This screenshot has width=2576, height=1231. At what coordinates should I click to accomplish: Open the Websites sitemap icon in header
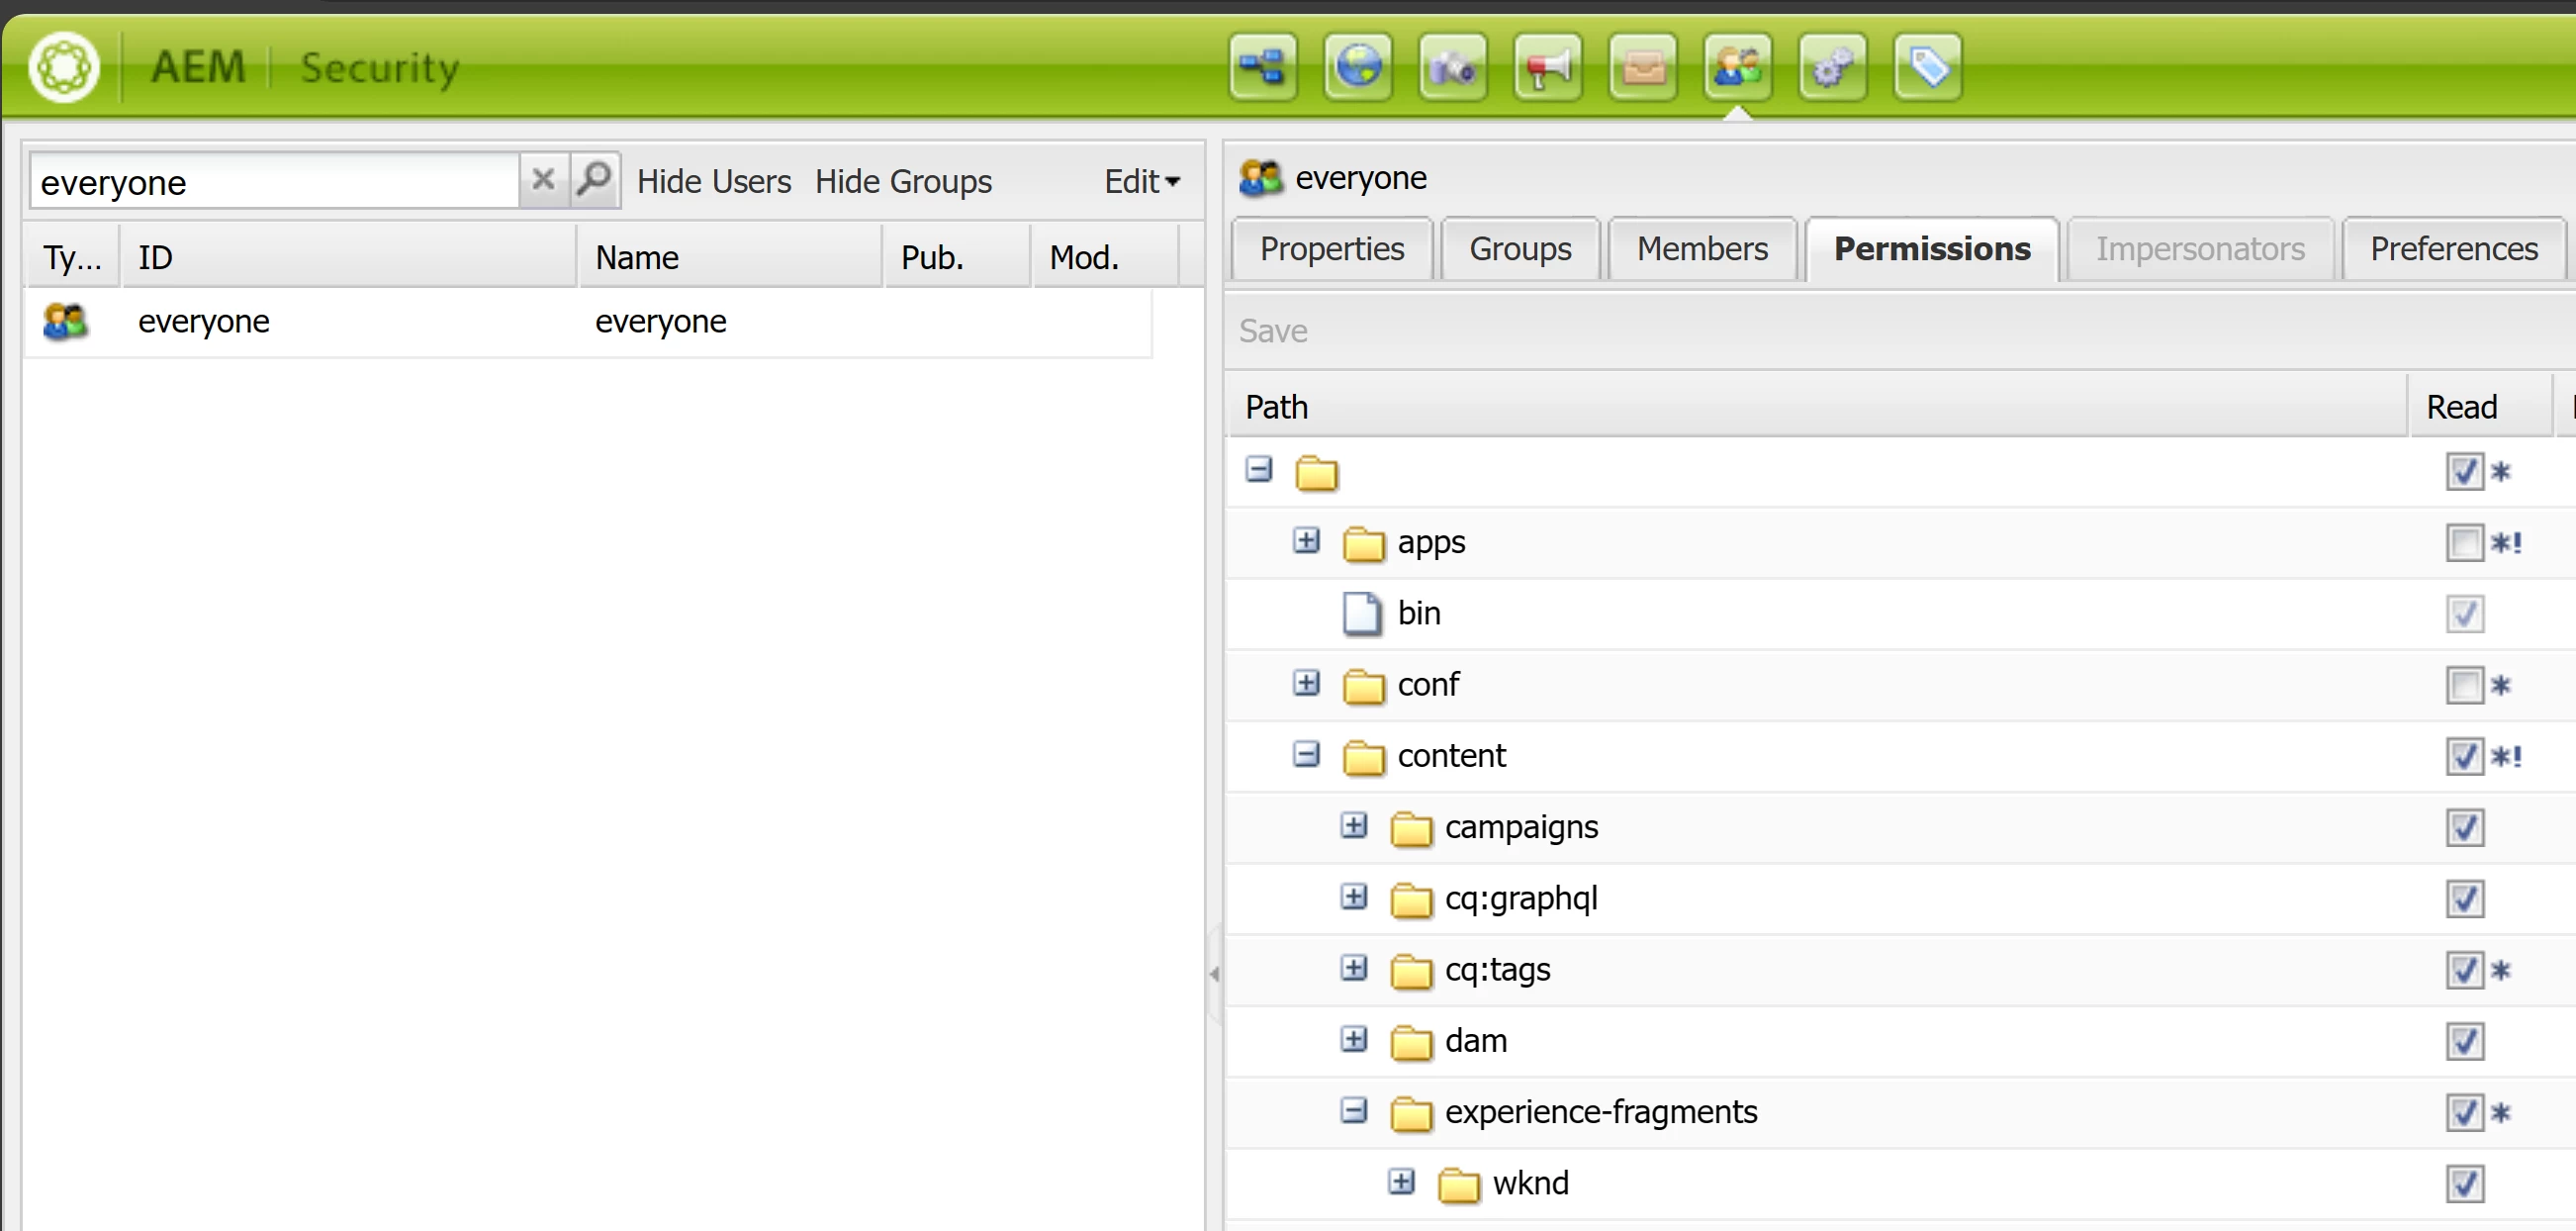[1262, 68]
